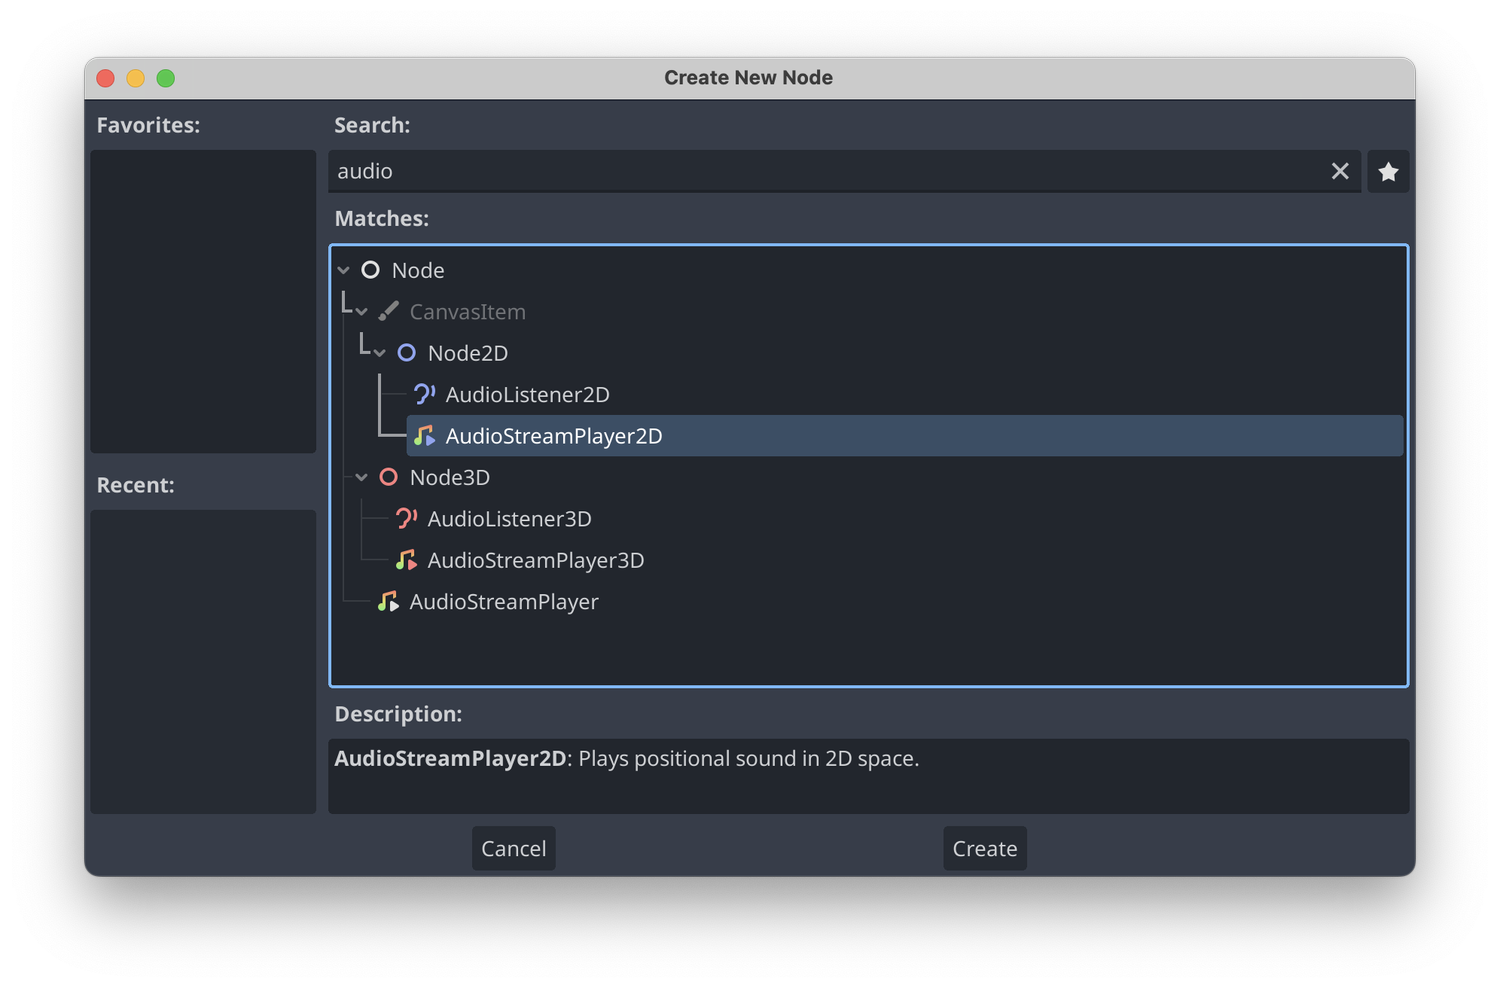Select the AudioListener3D tree item
The width and height of the screenshot is (1500, 988).
click(509, 518)
